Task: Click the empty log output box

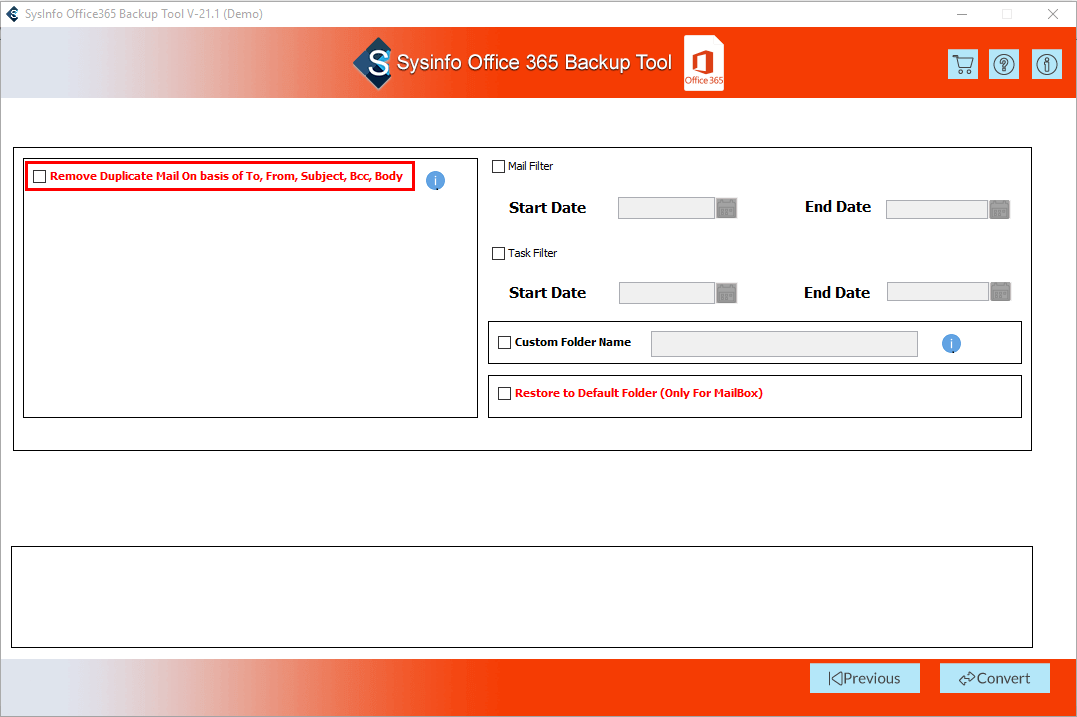Action: 522,597
